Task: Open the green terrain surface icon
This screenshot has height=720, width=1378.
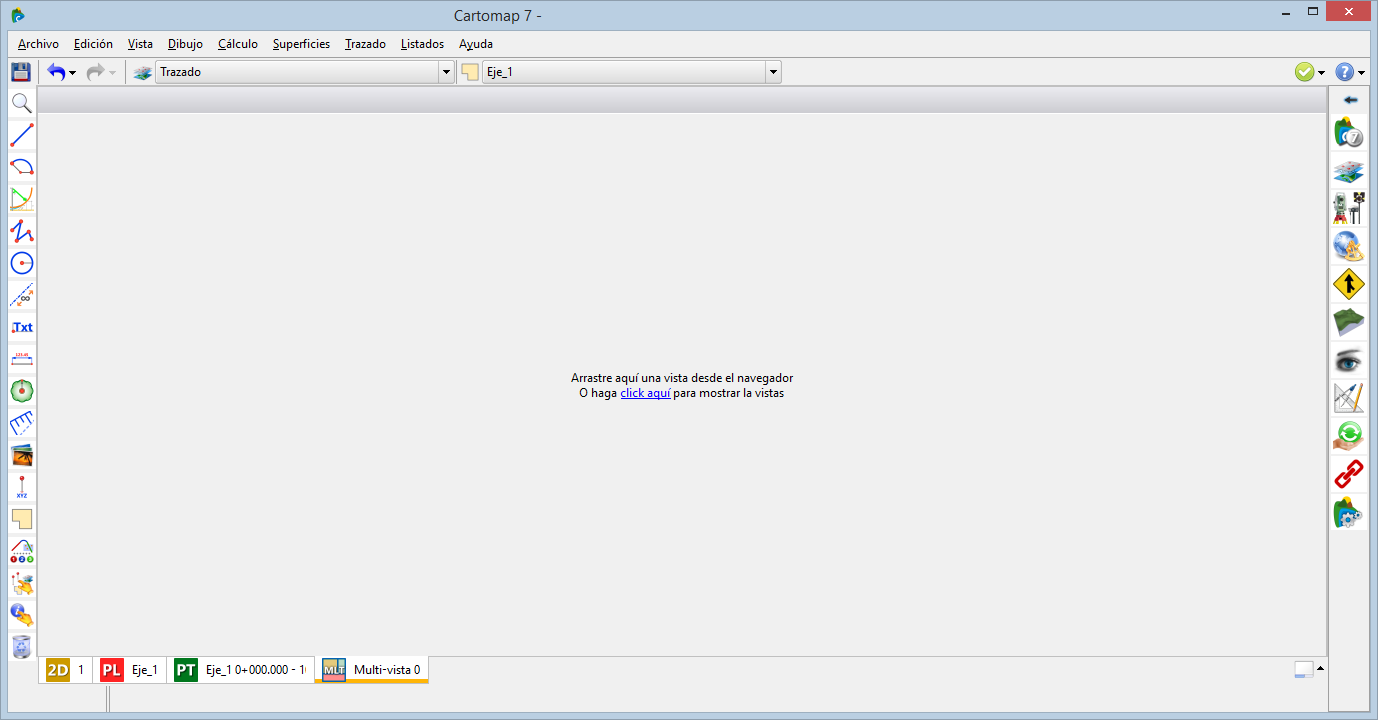Action: pyautogui.click(x=1349, y=323)
